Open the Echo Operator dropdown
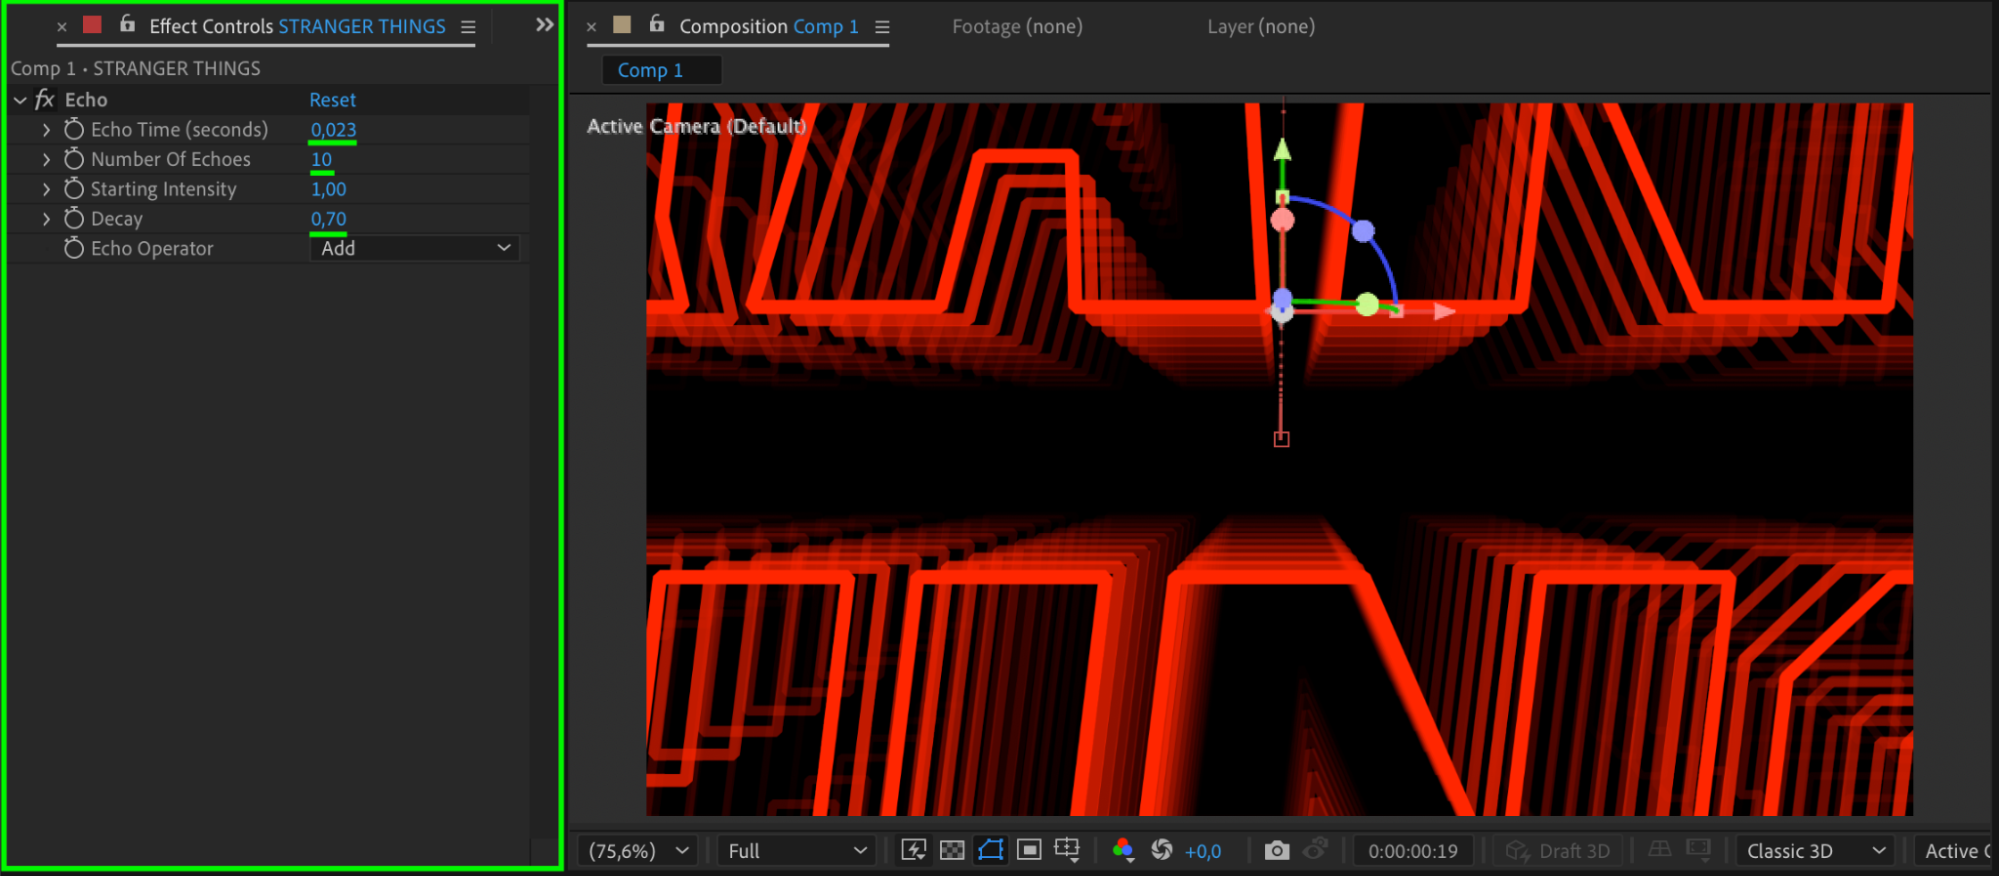This screenshot has width=1999, height=876. click(415, 248)
